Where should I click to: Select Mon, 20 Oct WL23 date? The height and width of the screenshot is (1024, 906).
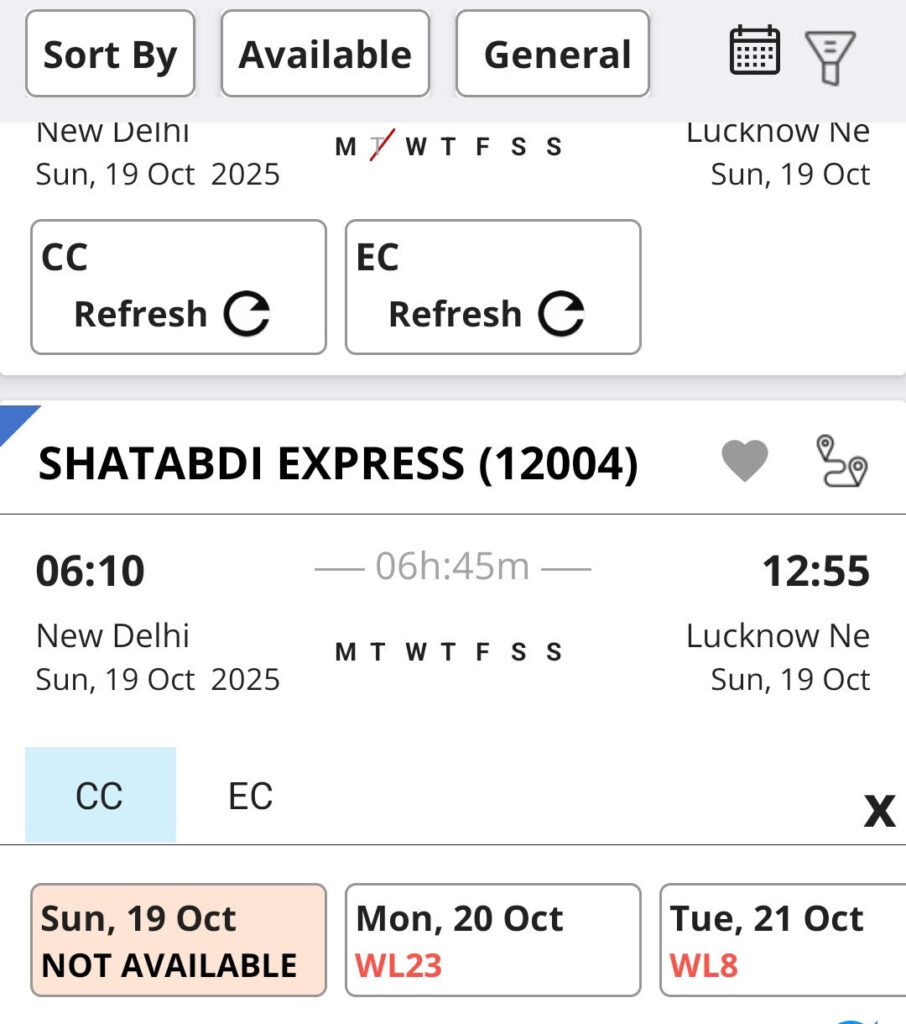click(x=492, y=940)
